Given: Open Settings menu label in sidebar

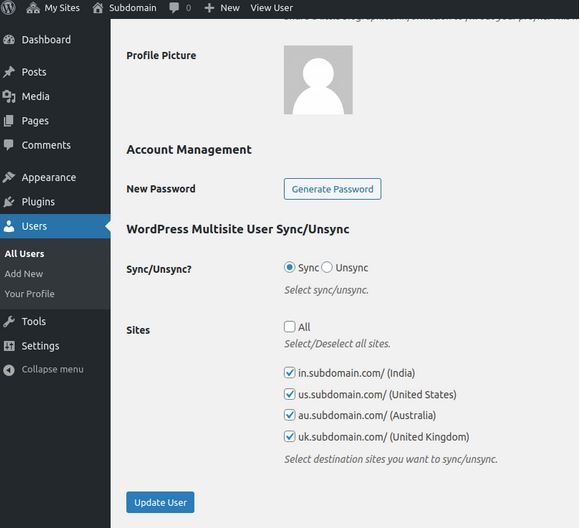Looking at the screenshot, I should click(x=40, y=346).
